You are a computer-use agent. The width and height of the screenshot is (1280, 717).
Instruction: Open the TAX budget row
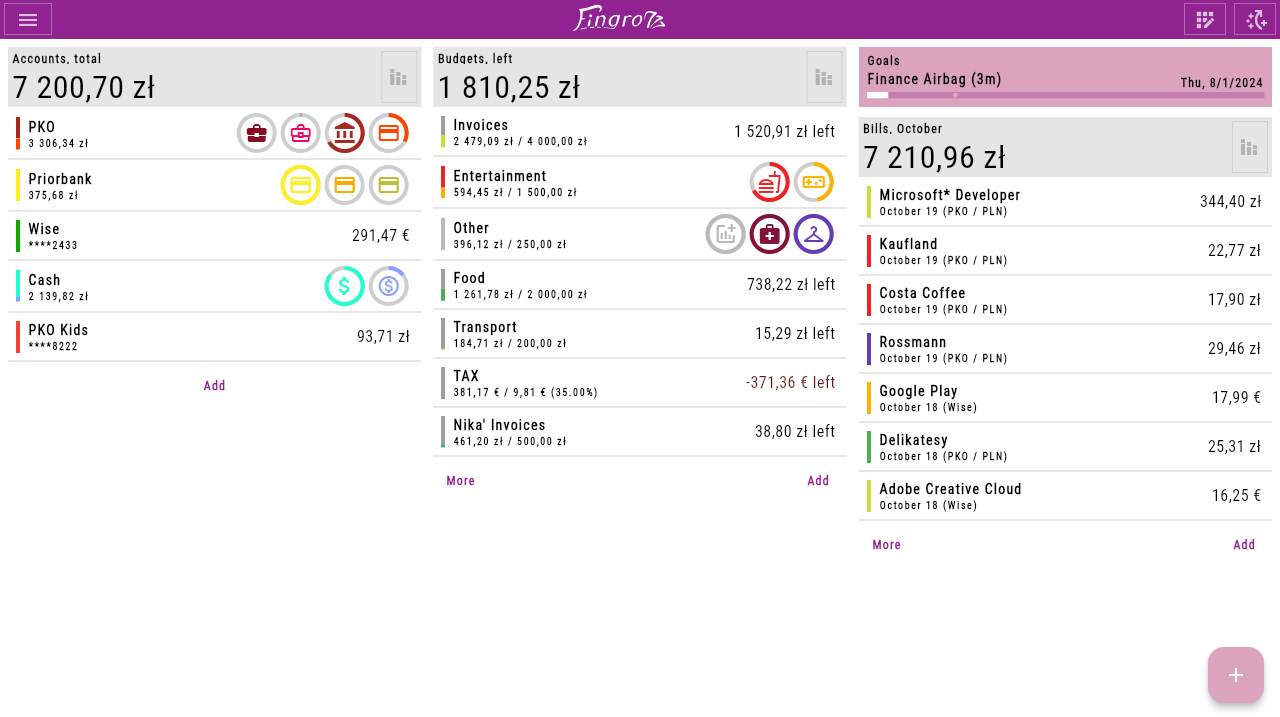pos(640,383)
